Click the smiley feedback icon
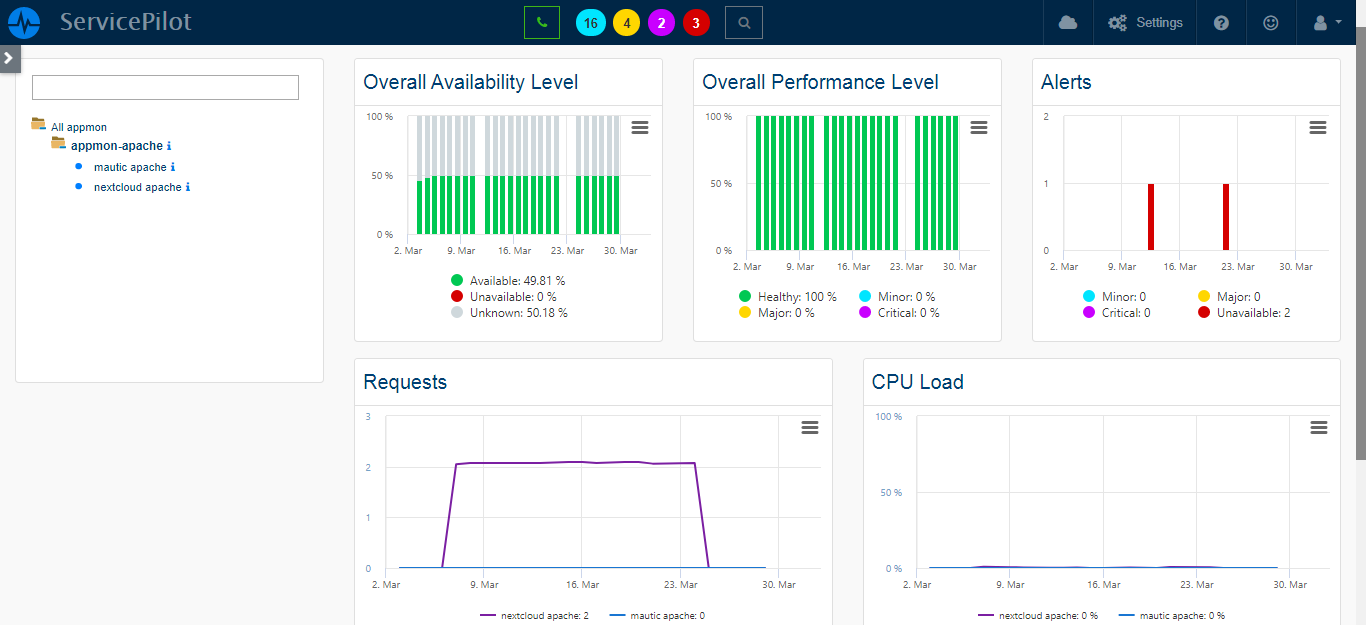The height and width of the screenshot is (625, 1366). 1270,22
